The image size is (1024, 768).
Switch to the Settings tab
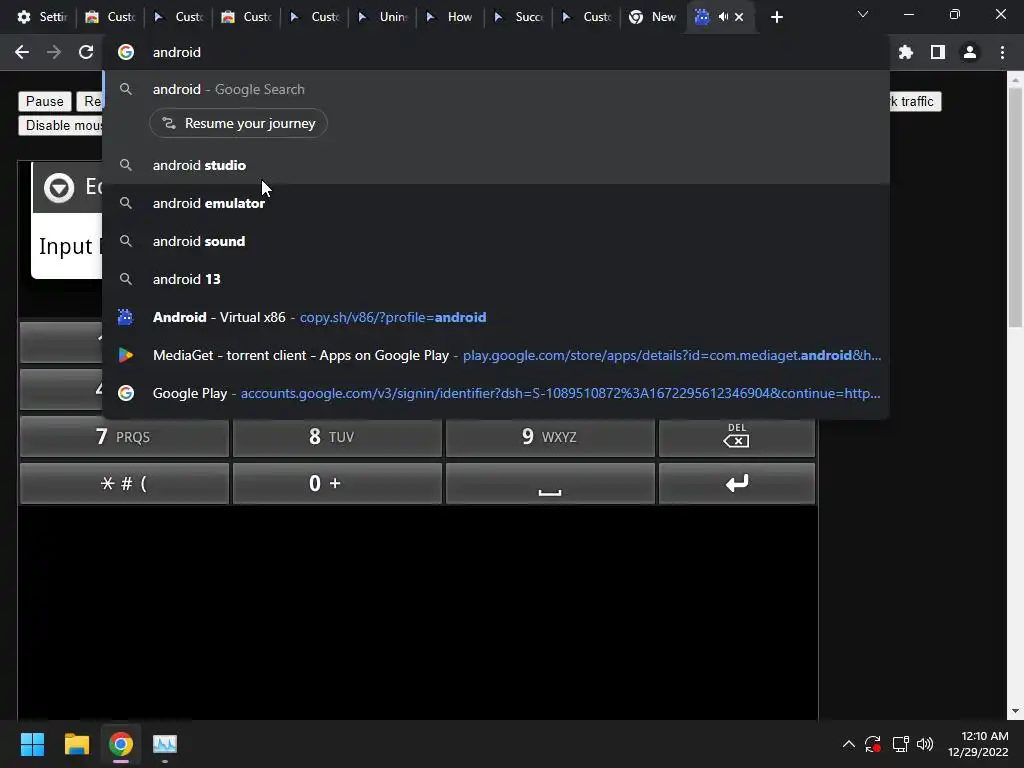pyautogui.click(x=41, y=17)
